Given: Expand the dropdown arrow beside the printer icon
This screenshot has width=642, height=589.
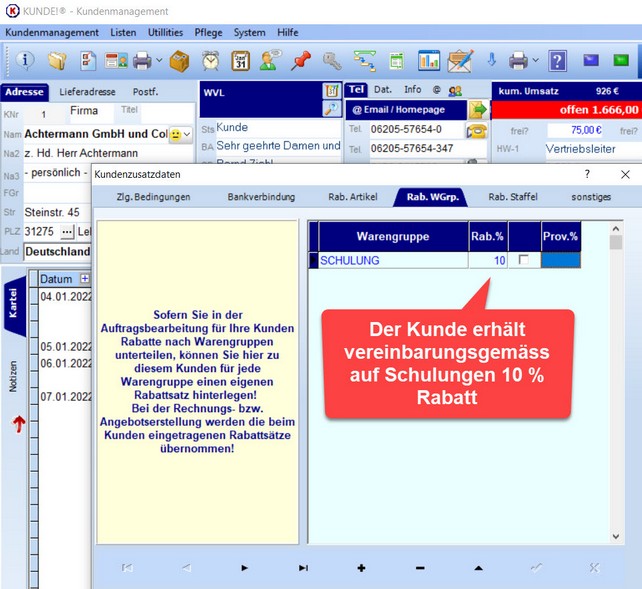Looking at the screenshot, I should pyautogui.click(x=158, y=61).
